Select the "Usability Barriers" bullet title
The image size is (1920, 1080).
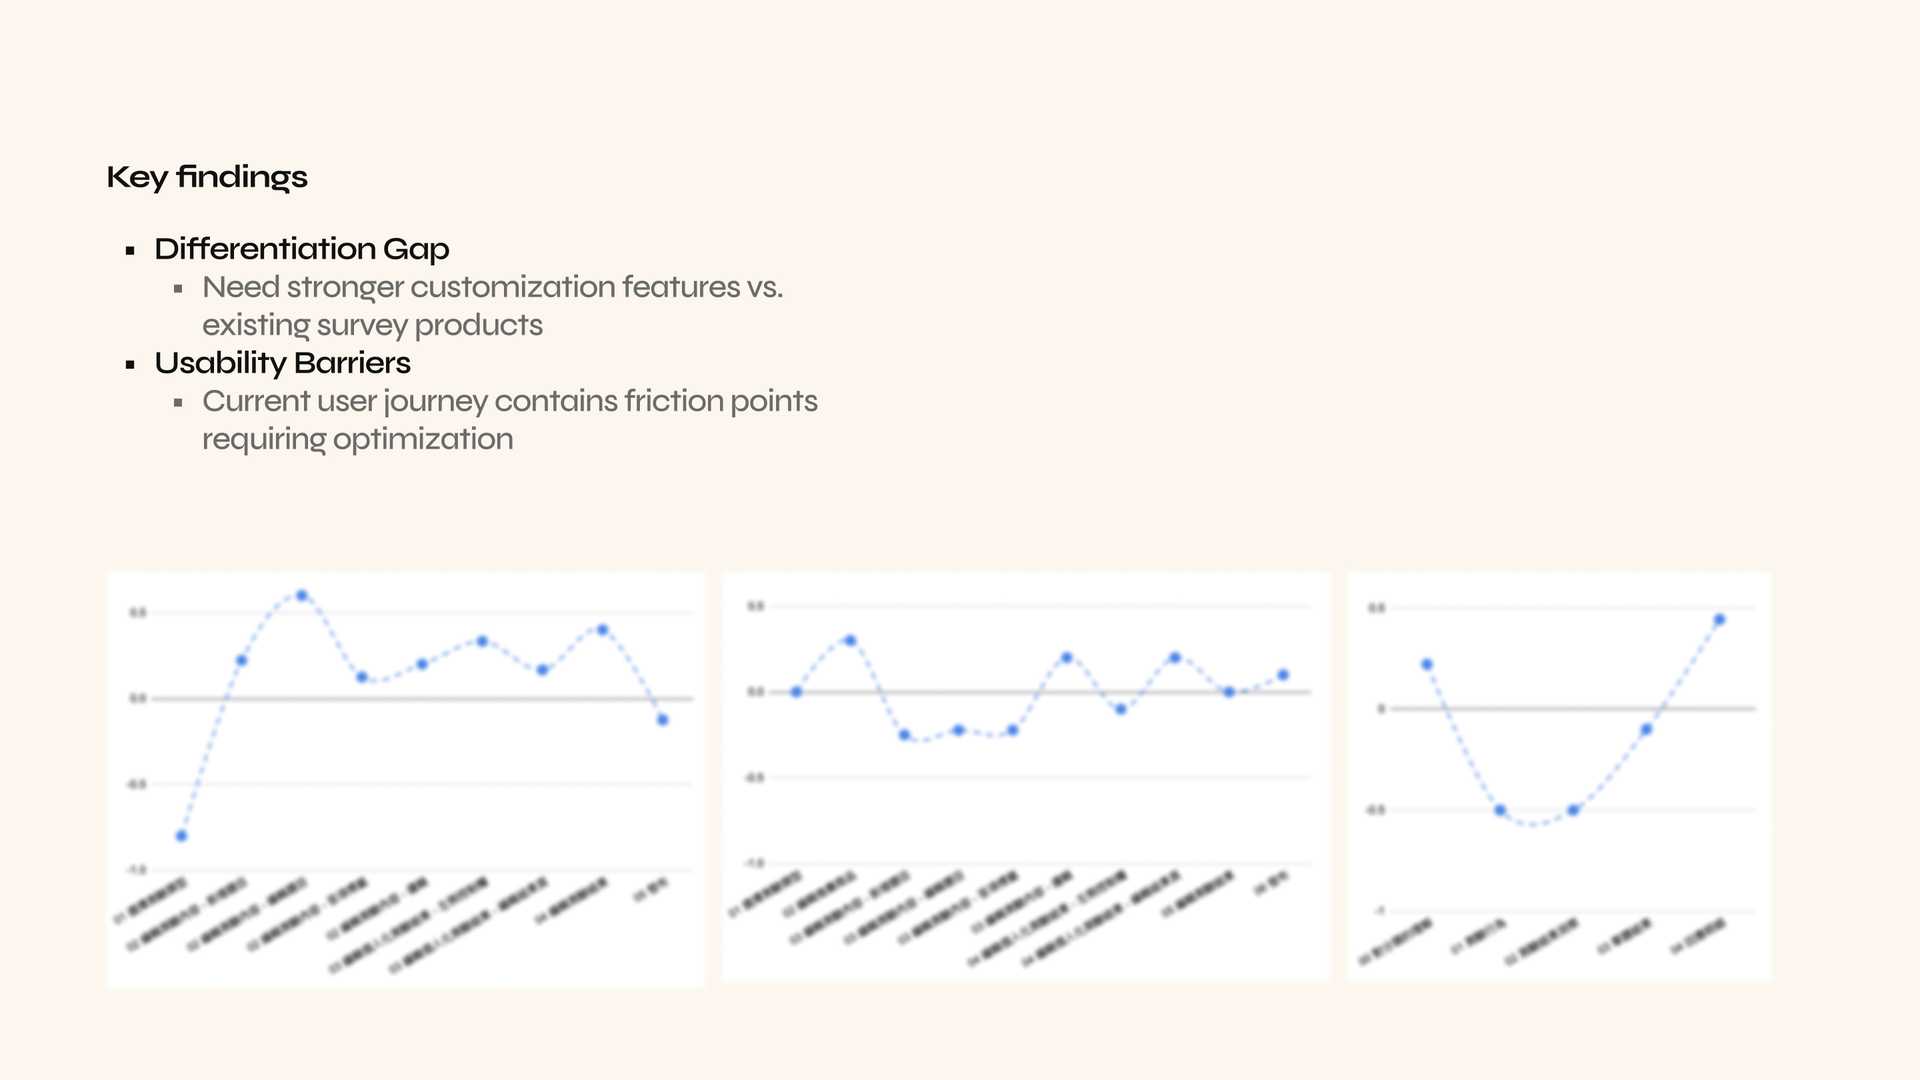pyautogui.click(x=282, y=363)
